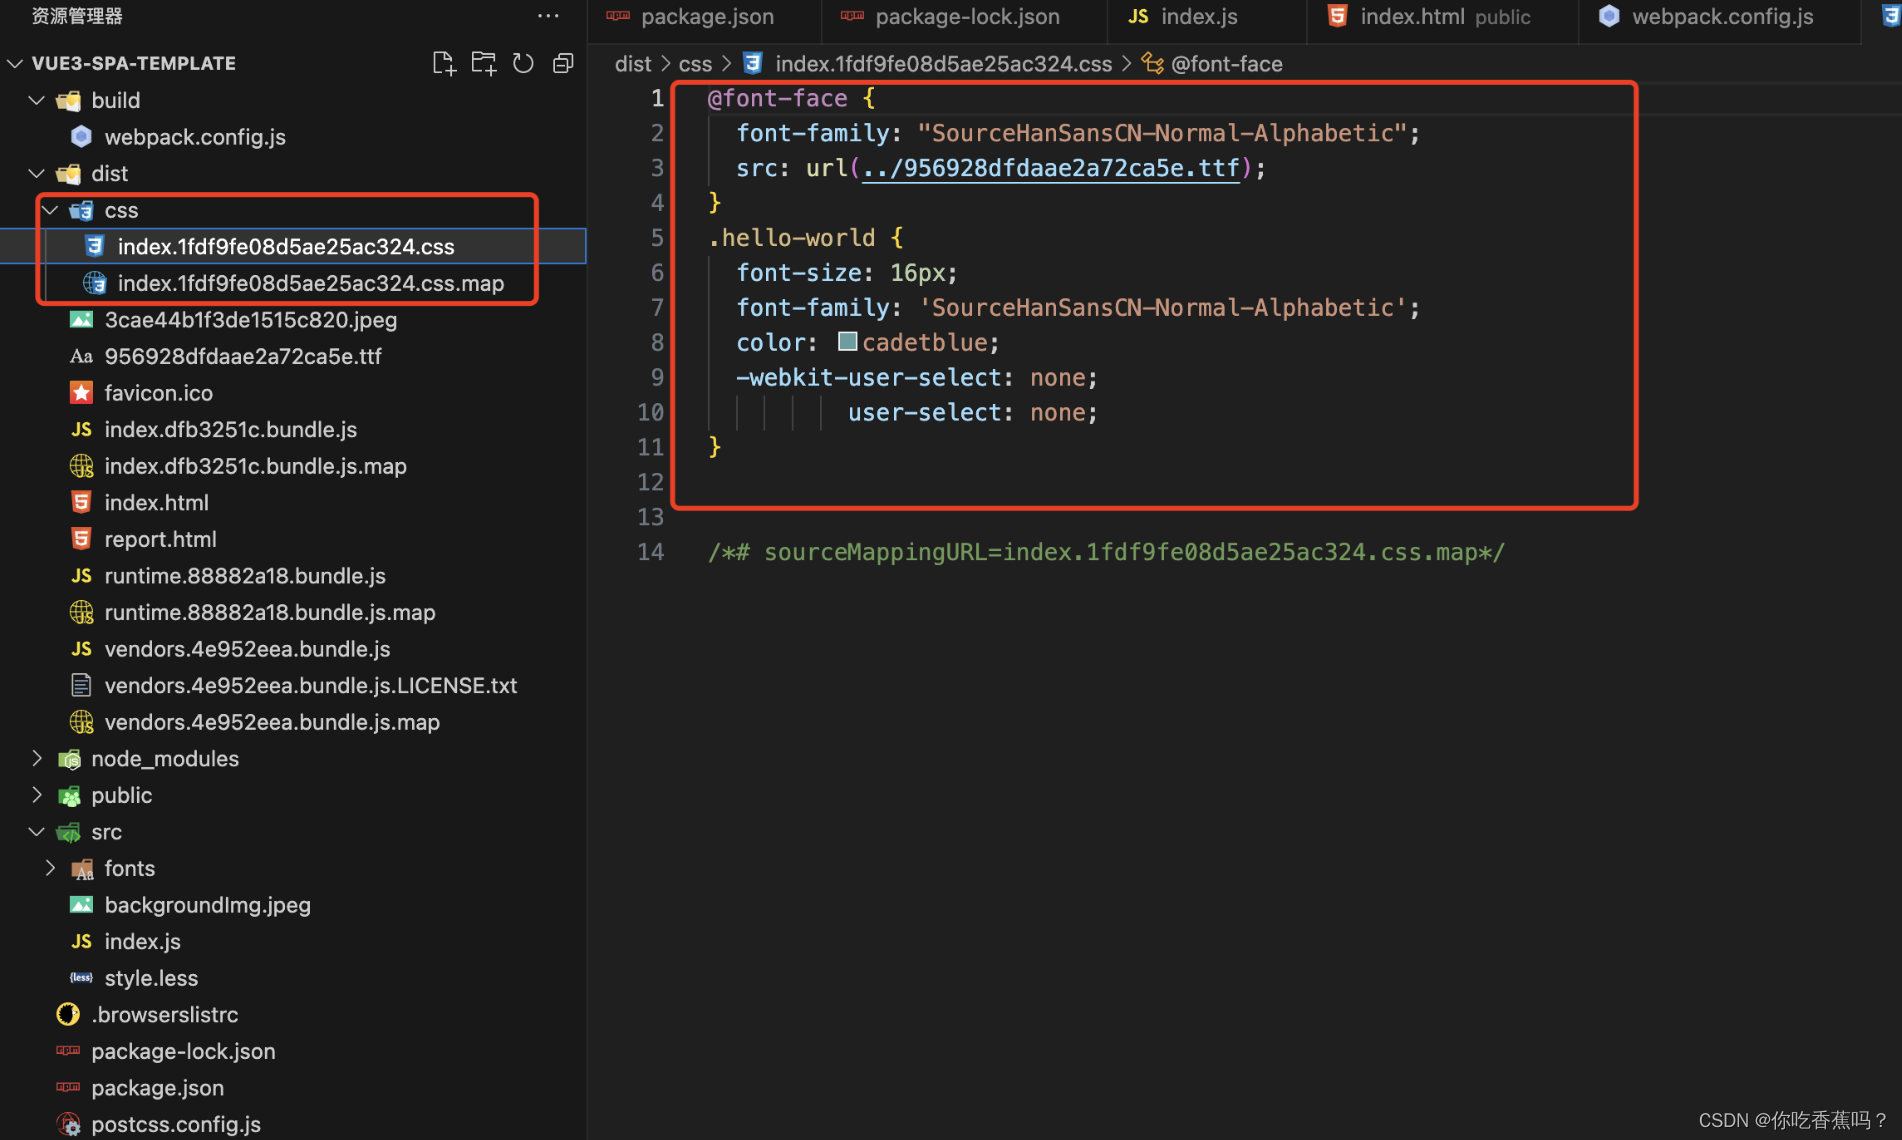This screenshot has width=1902, height=1140.
Task: Click map icon of runtime.88882a18.bundle.js.map
Action: [x=82, y=612]
